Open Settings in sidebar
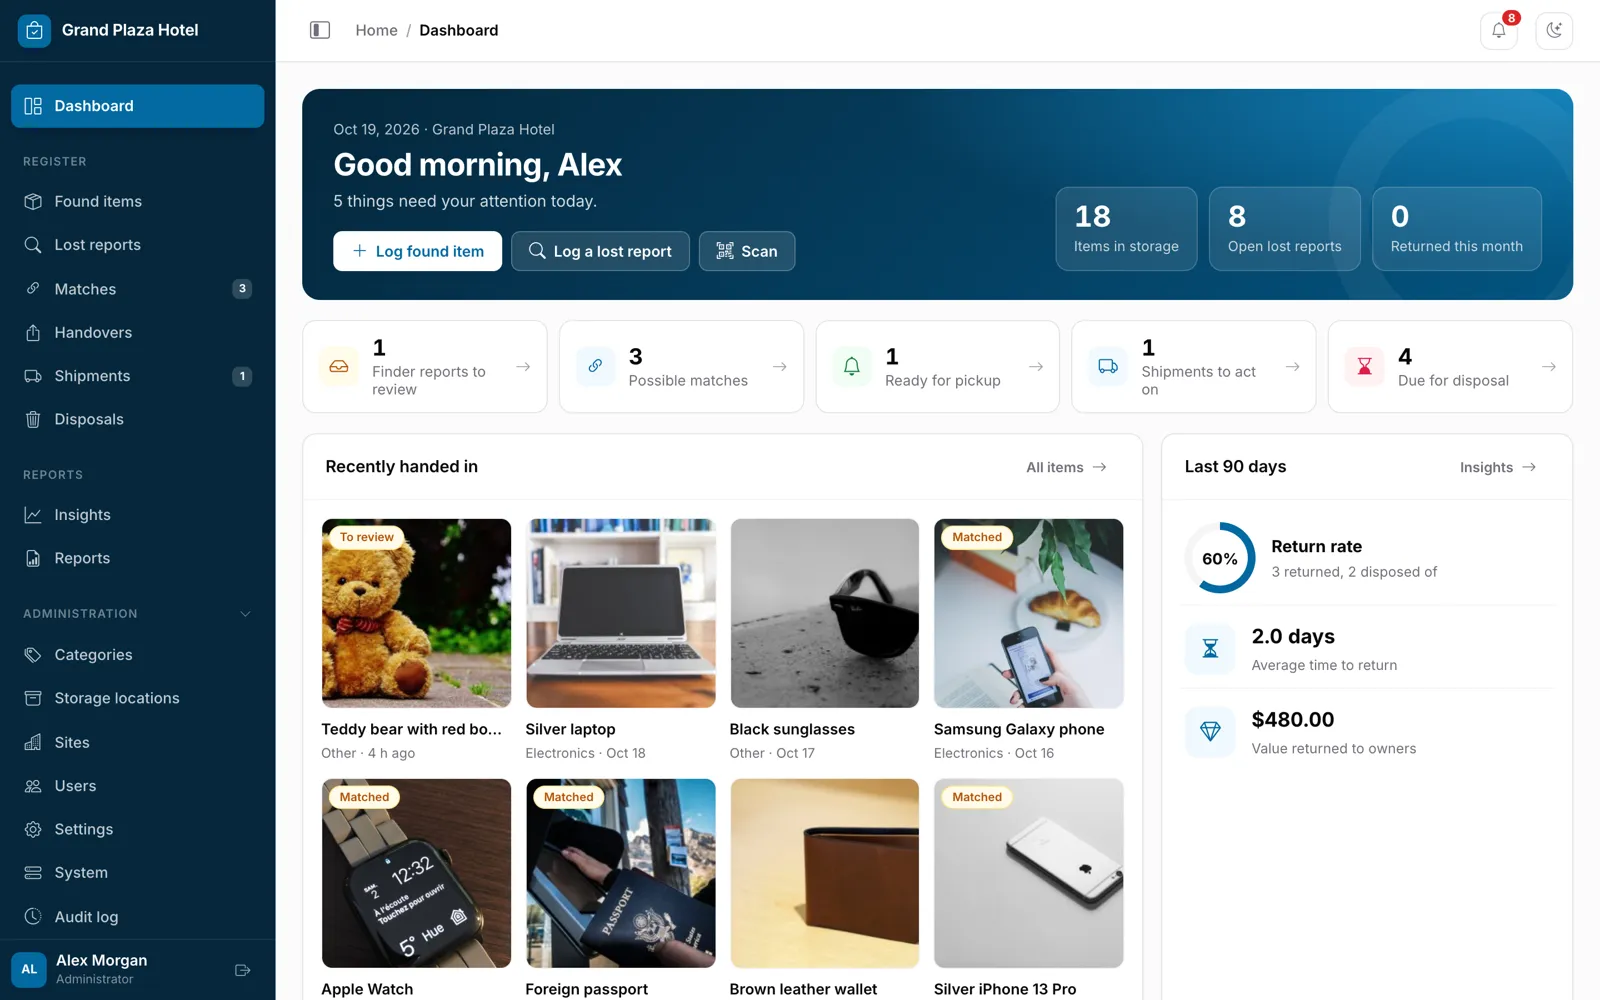Image resolution: width=1600 pixels, height=1000 pixels. [138, 829]
